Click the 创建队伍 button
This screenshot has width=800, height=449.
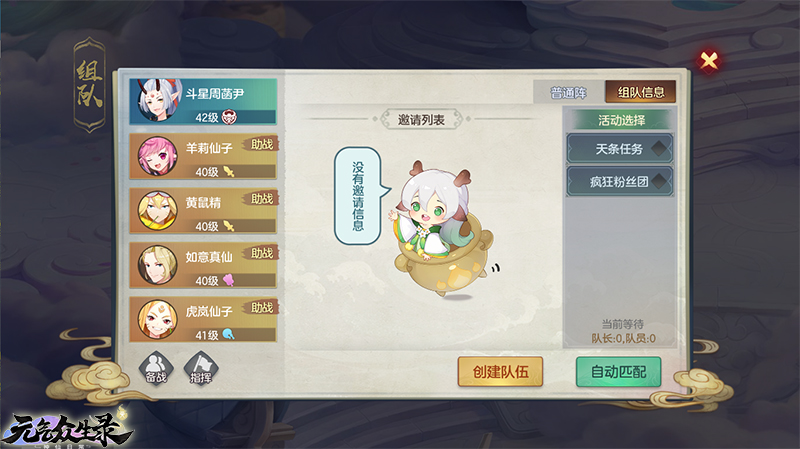pos(500,371)
